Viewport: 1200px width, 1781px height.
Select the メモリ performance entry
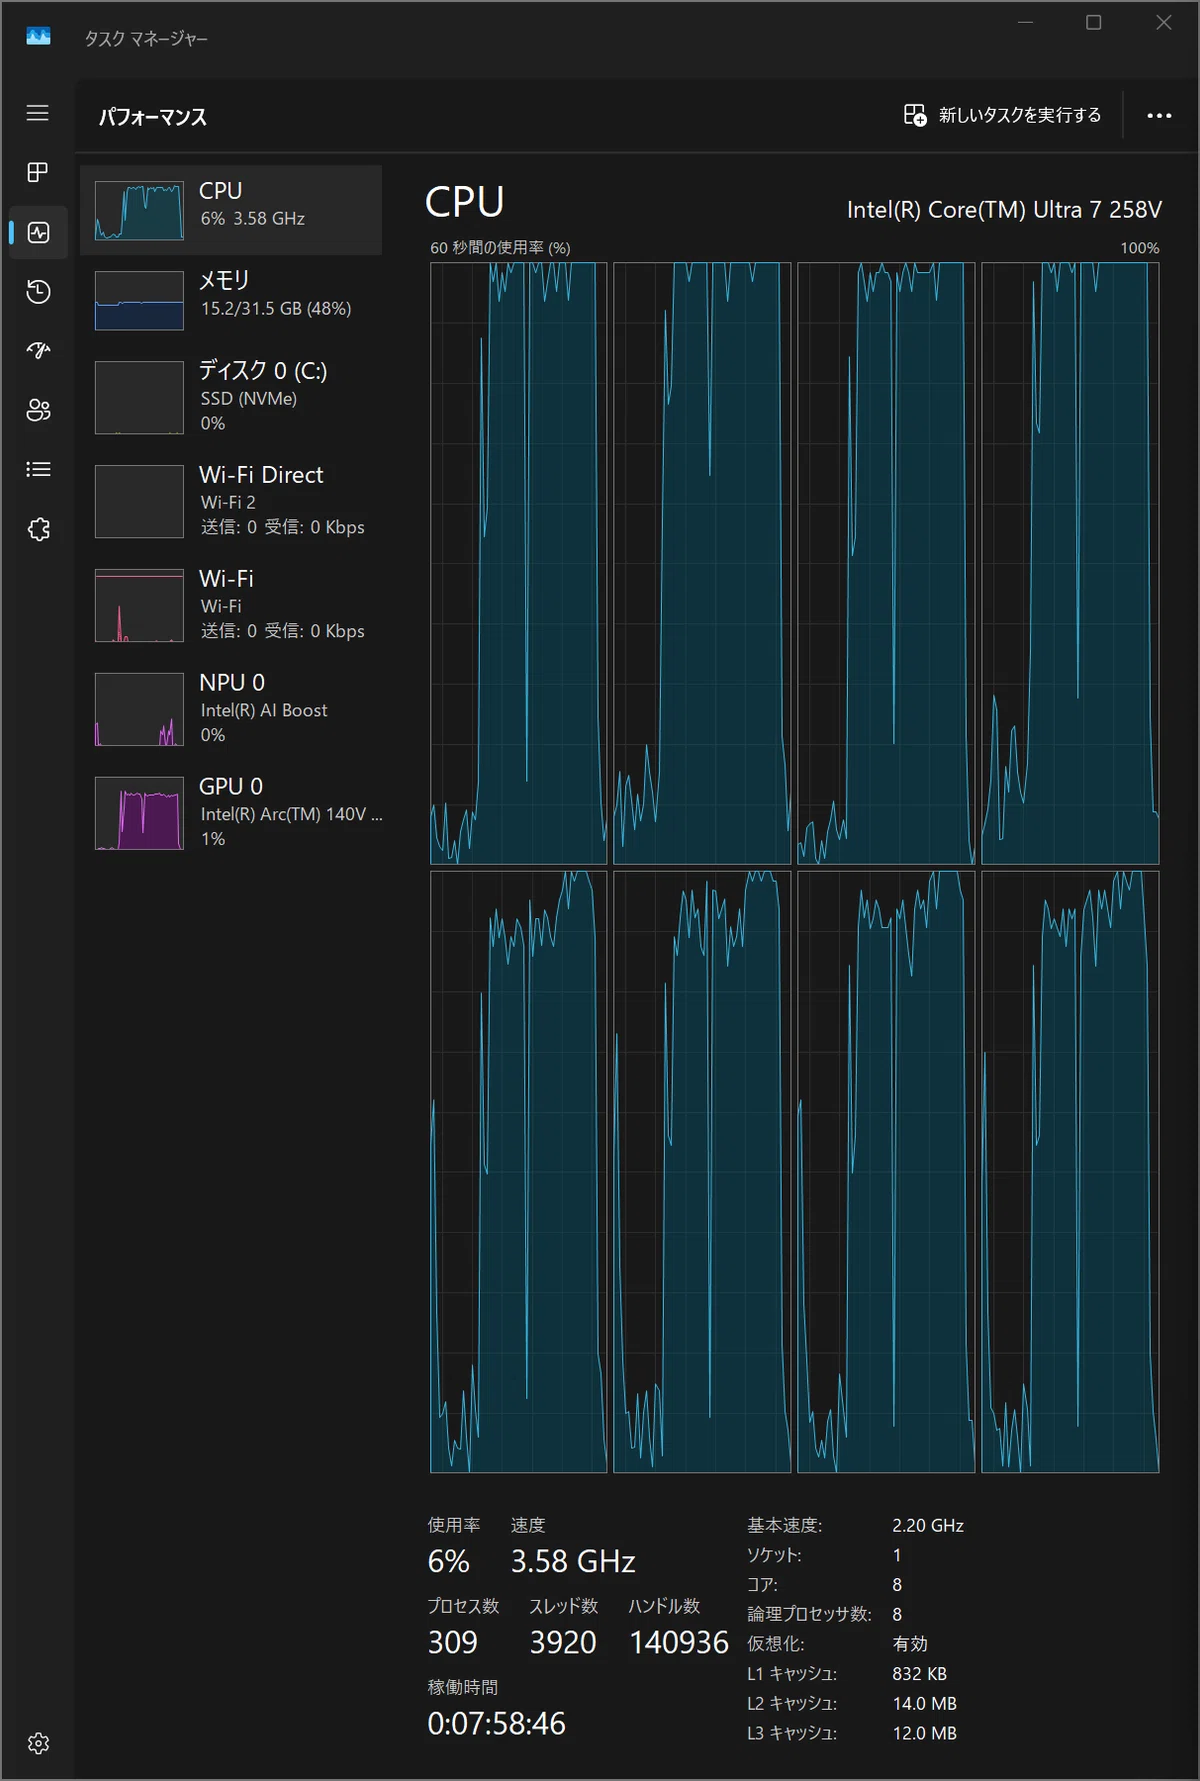coord(231,300)
